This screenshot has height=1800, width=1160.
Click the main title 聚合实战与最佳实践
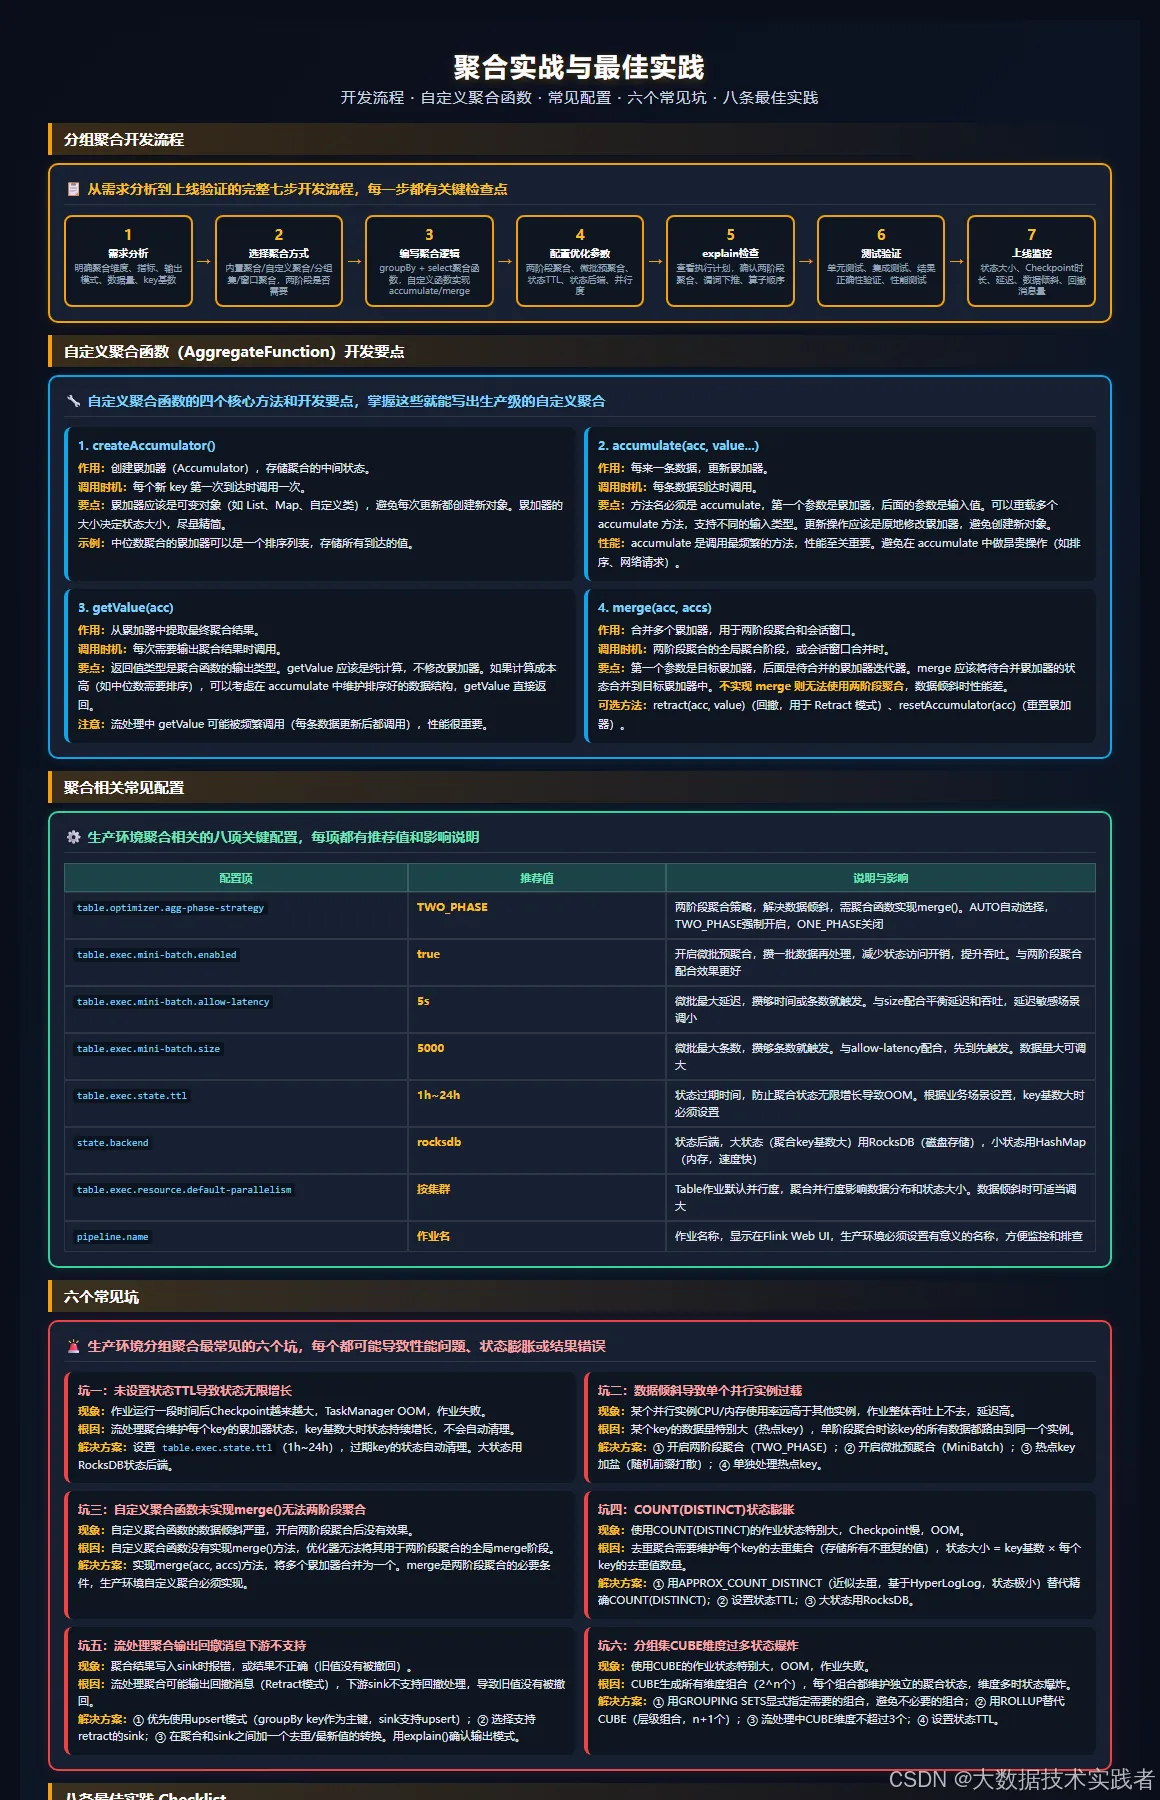pyautogui.click(x=579, y=67)
